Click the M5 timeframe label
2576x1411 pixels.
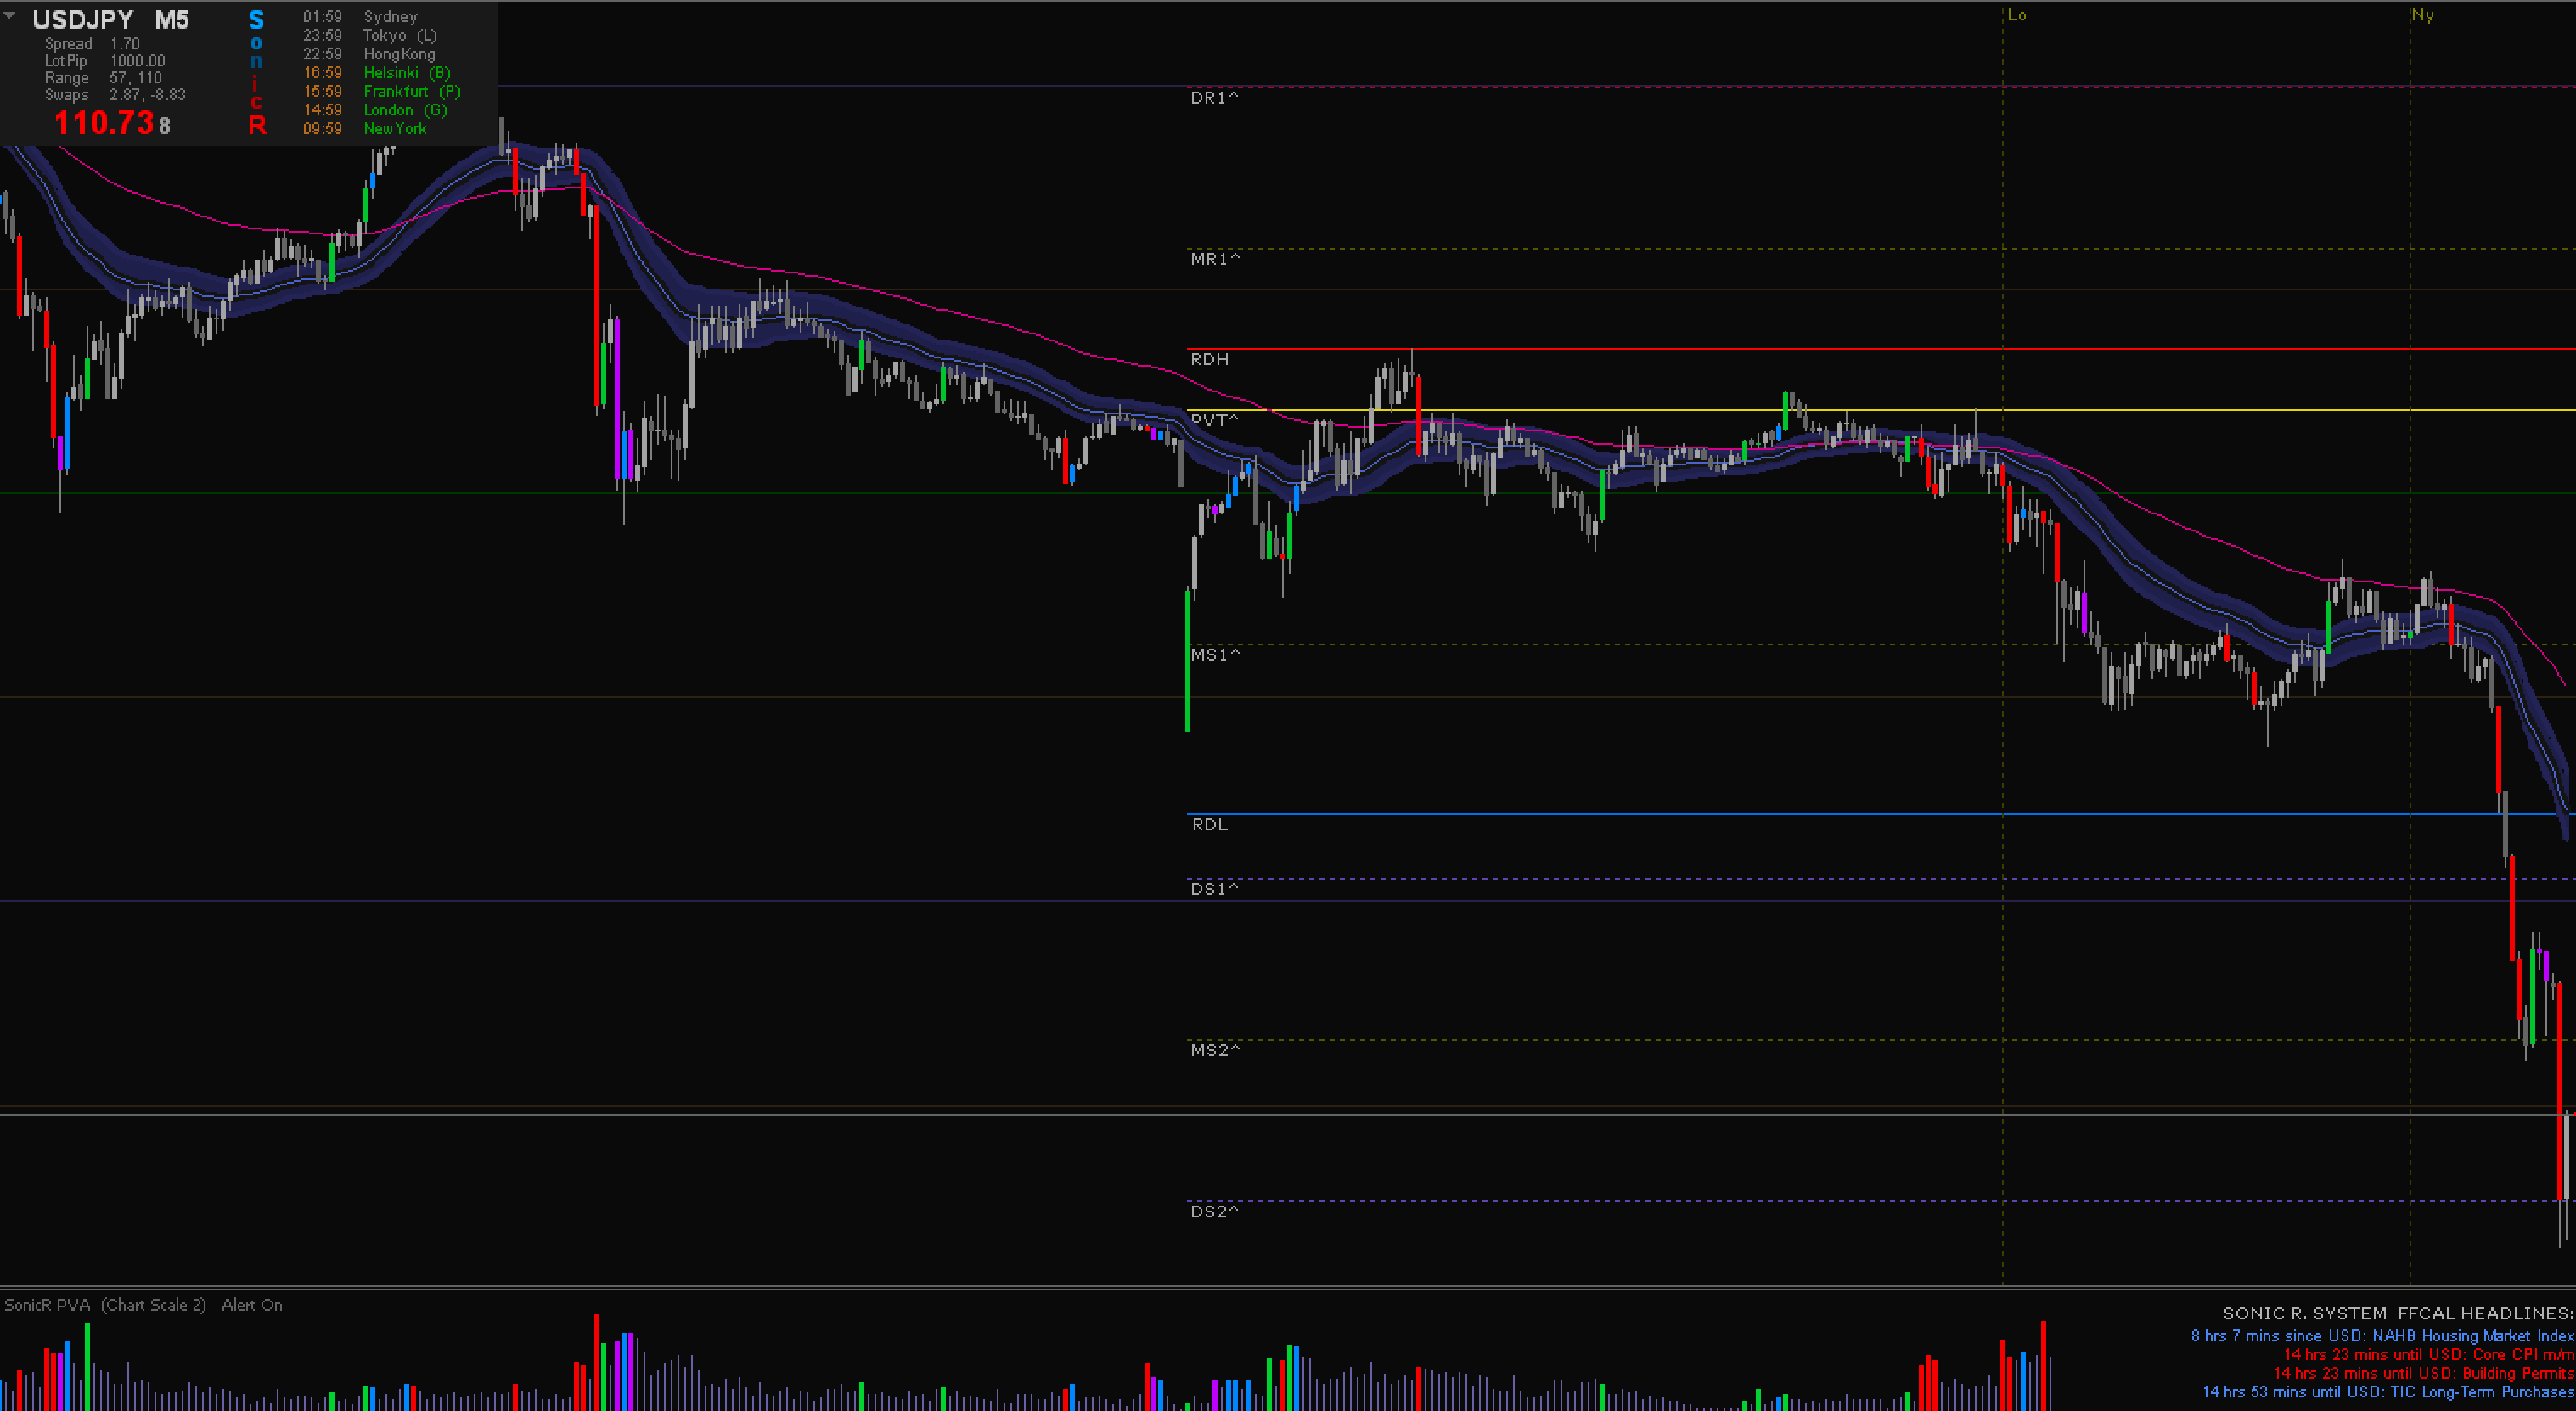coord(172,20)
